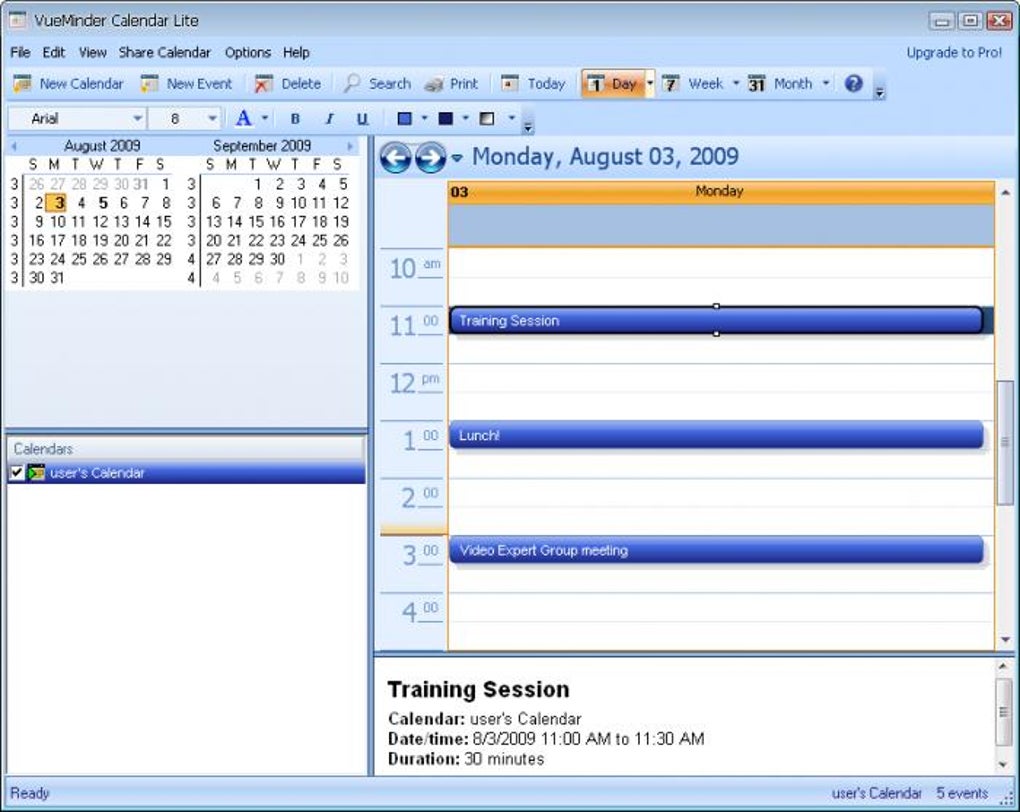Open Month view options dropdown arrow

[x=825, y=84]
